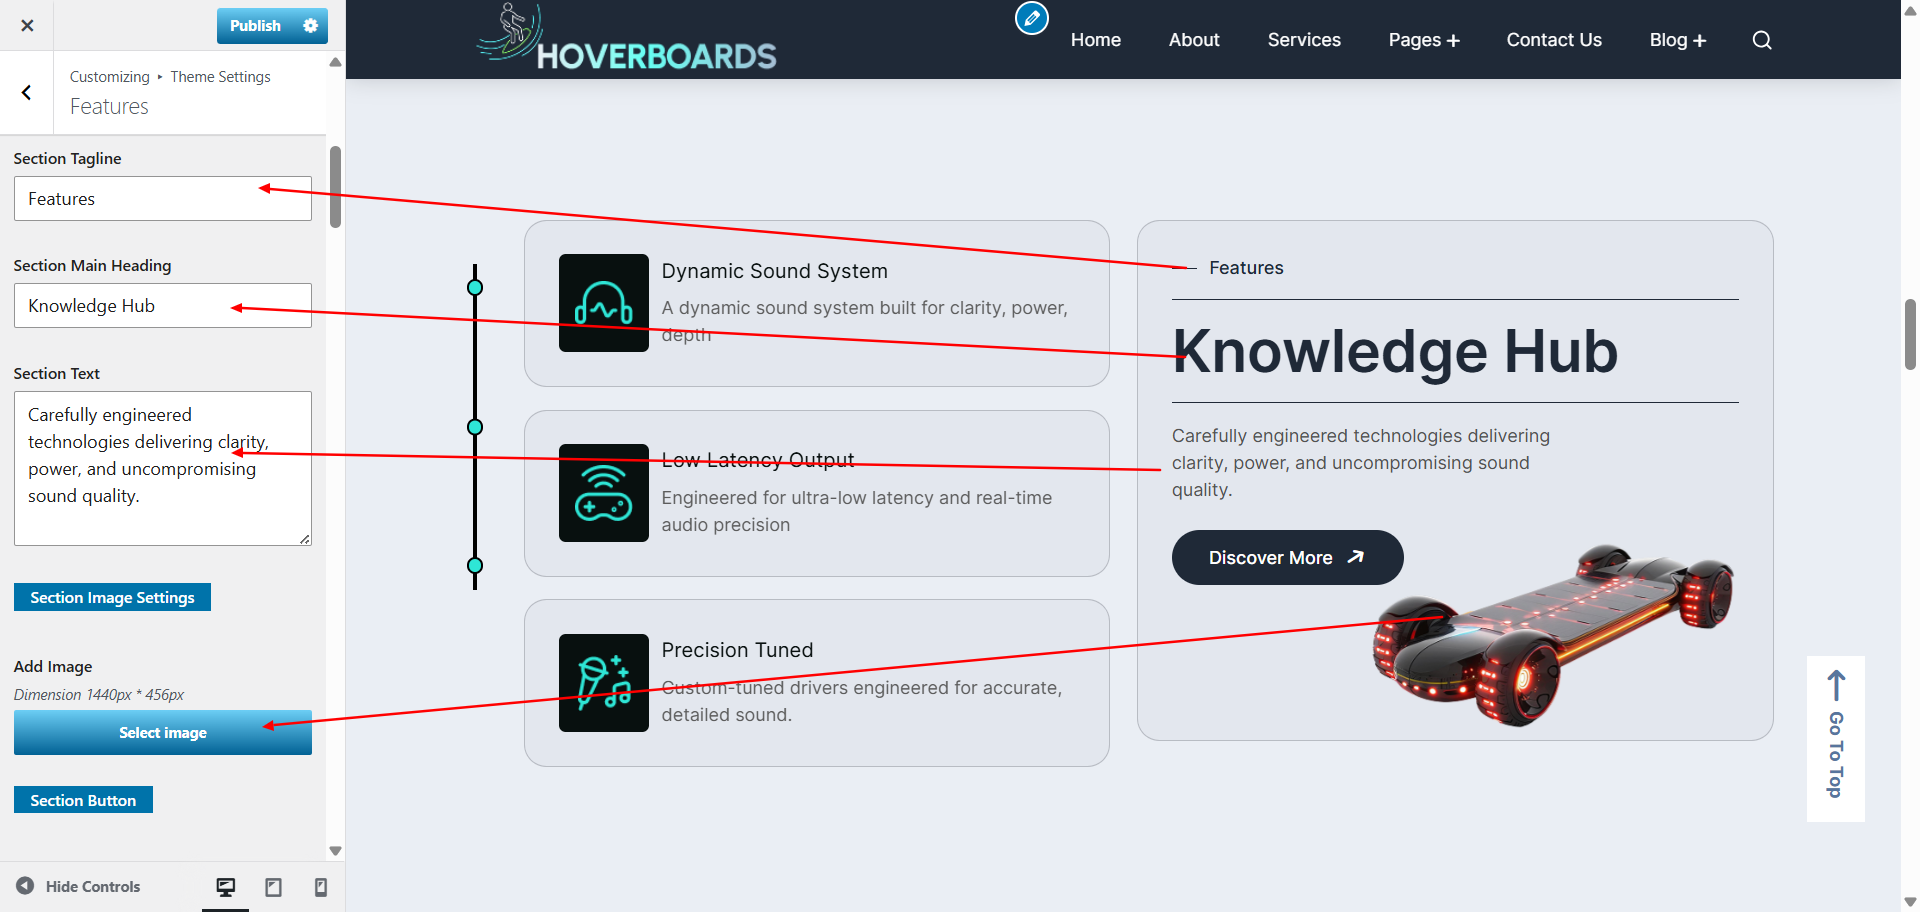Image resolution: width=1920 pixels, height=912 pixels.
Task: Click the Section Main Heading input field
Action: (163, 306)
